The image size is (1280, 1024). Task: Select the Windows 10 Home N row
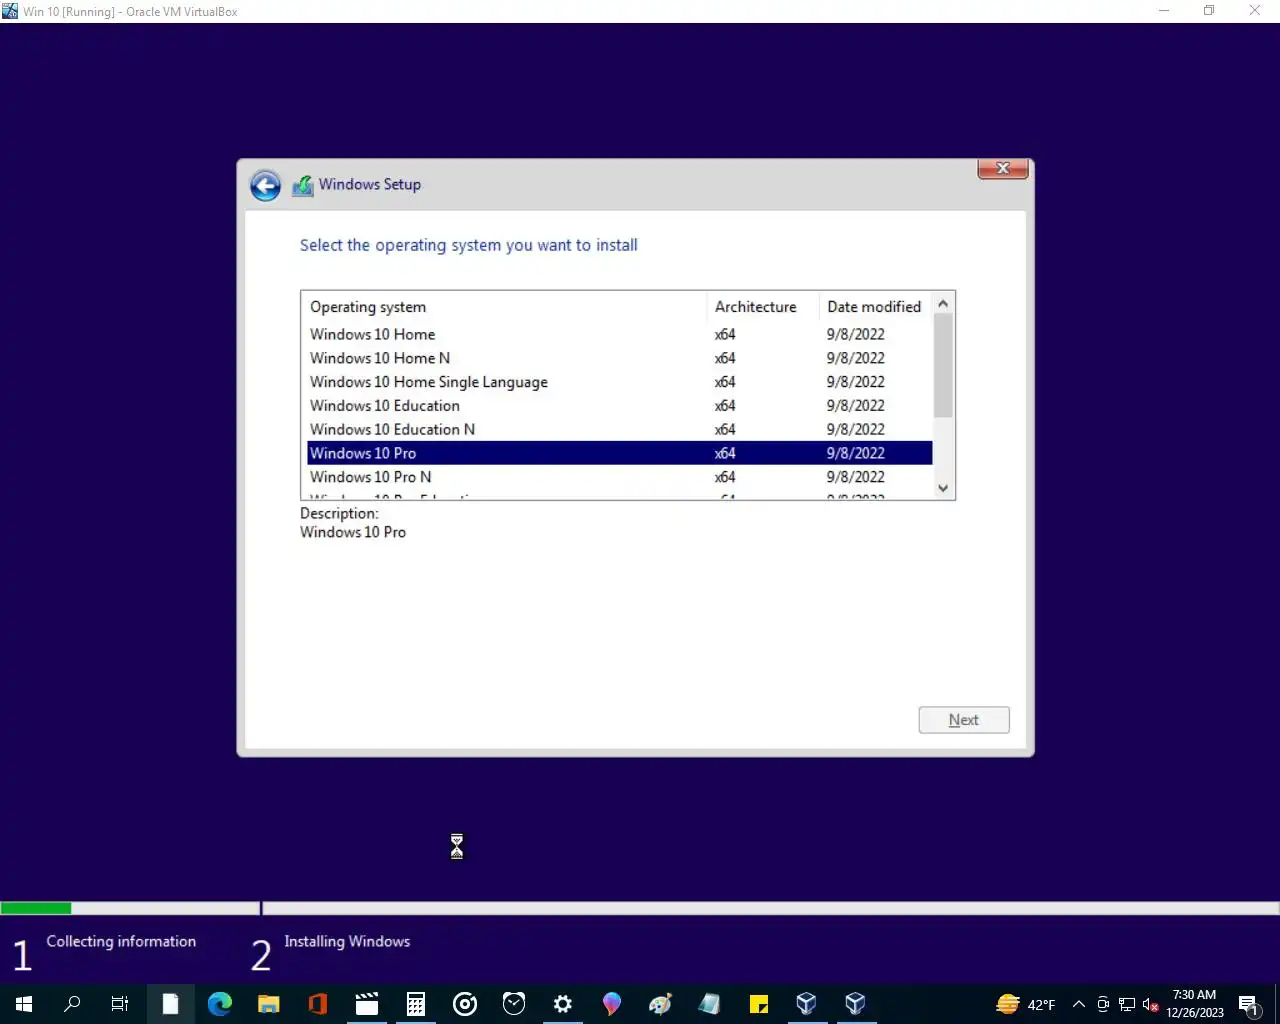pos(619,358)
